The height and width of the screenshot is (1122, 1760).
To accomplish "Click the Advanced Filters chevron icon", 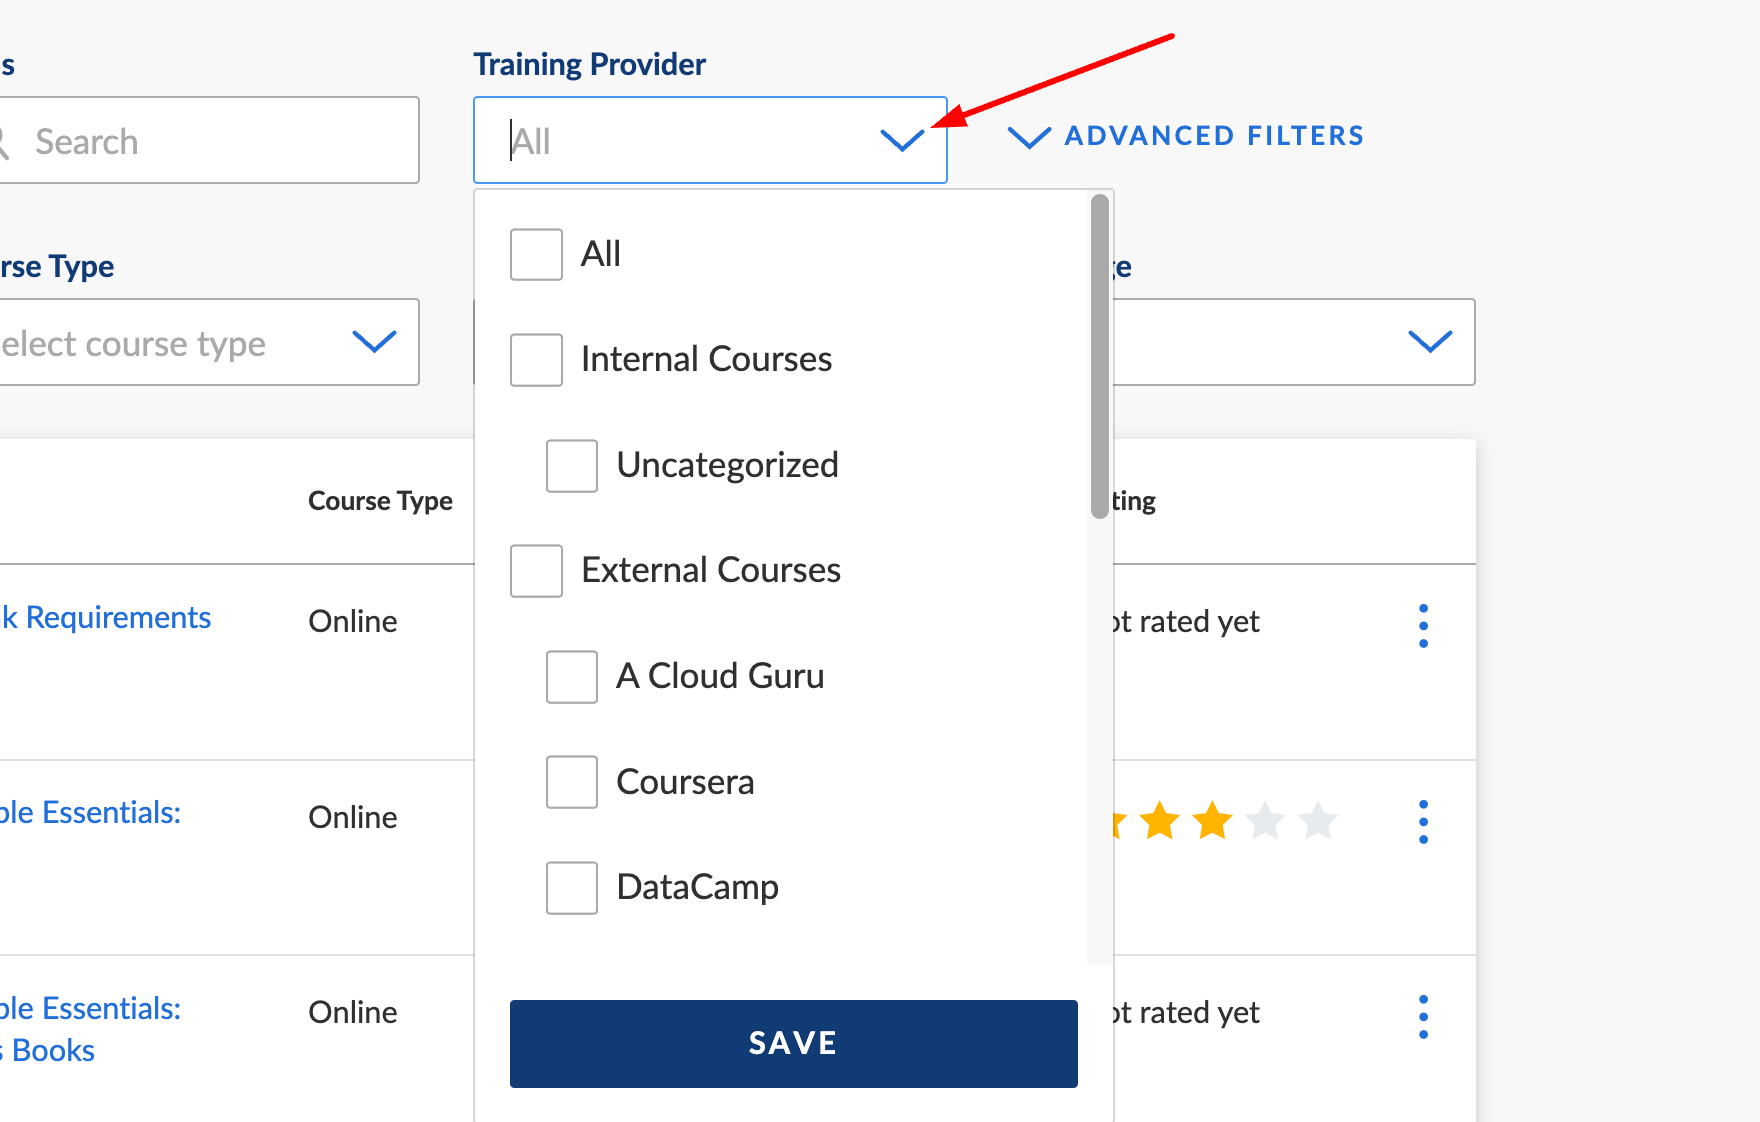I will click(x=1029, y=136).
